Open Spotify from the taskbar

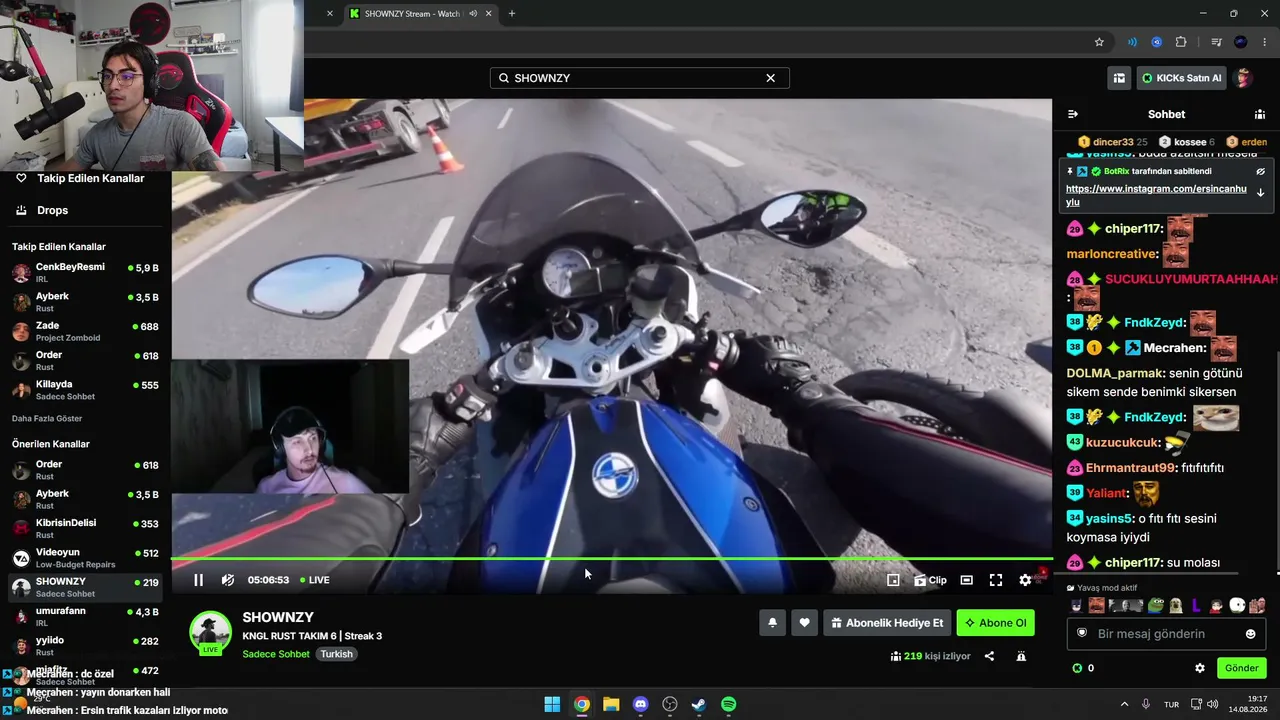729,704
